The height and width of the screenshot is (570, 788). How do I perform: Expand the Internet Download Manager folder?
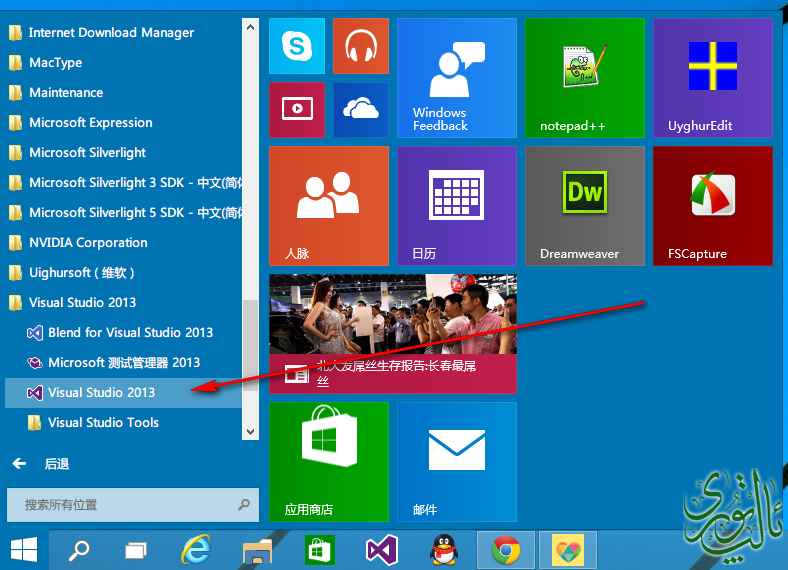tap(123, 33)
